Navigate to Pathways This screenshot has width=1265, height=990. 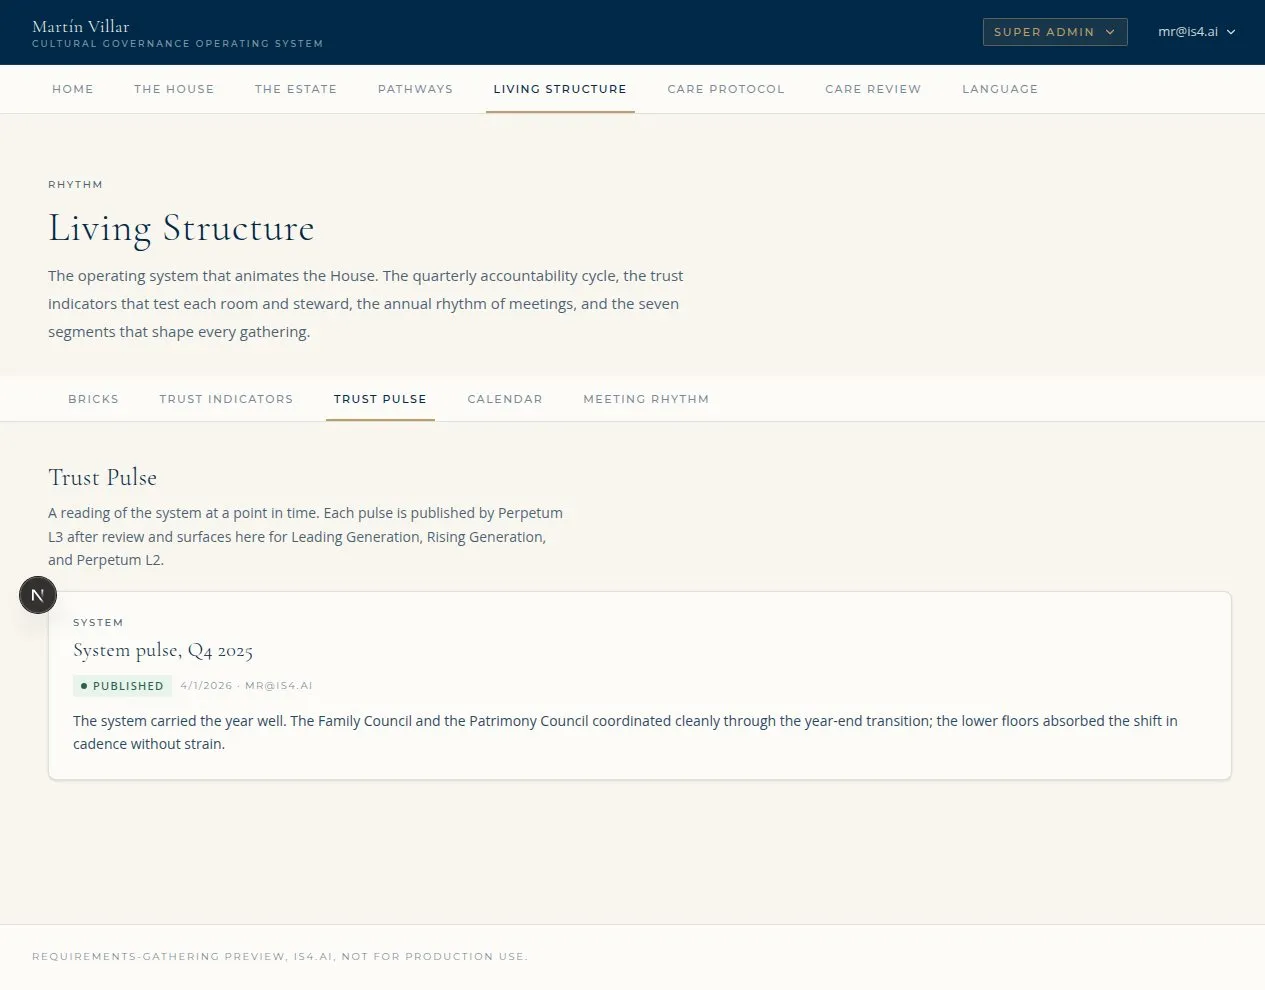point(415,89)
